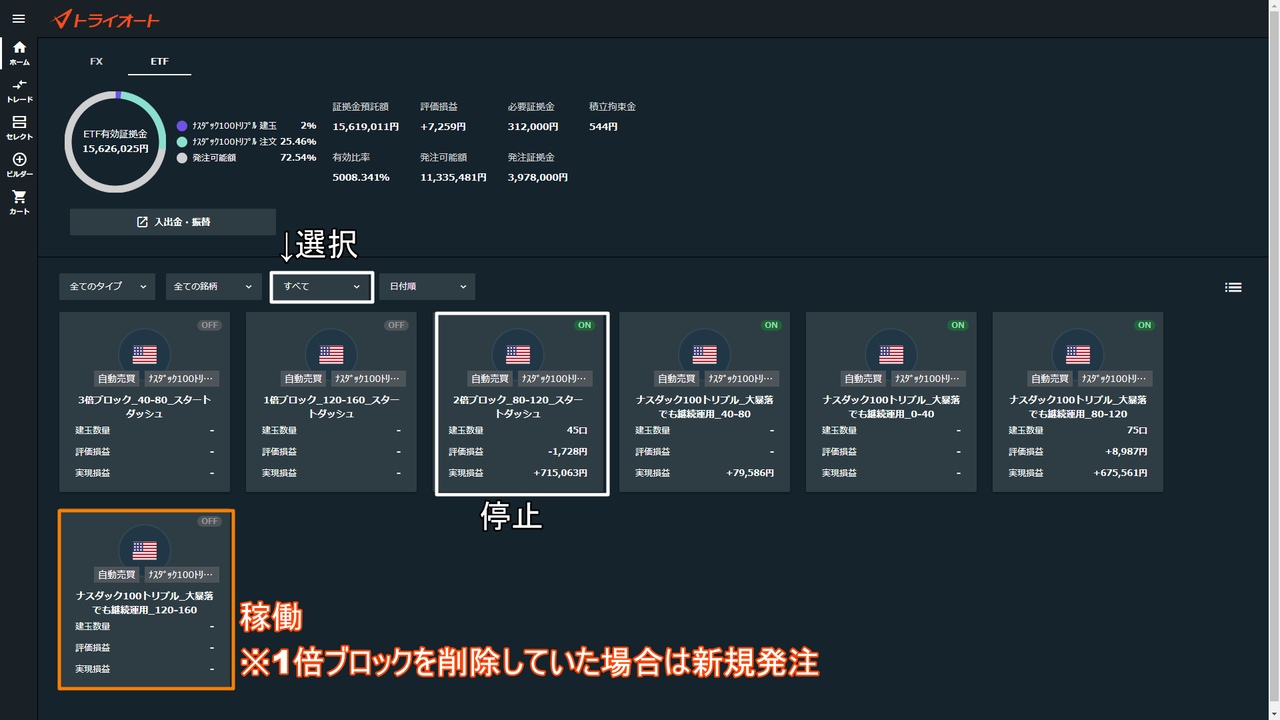This screenshot has height=720, width=1280.
Task: Click 自動売買 tag on 3倍ブロック_40-80 card
Action: pos(117,379)
